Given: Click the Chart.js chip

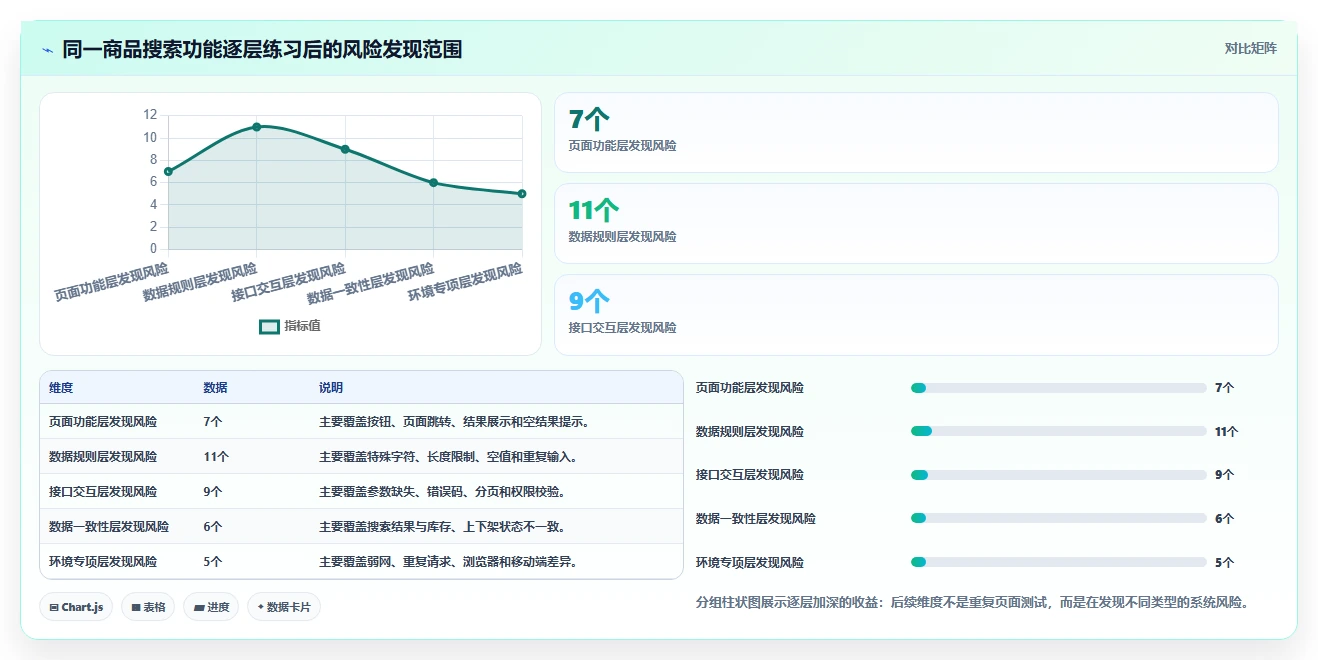Looking at the screenshot, I should (76, 607).
